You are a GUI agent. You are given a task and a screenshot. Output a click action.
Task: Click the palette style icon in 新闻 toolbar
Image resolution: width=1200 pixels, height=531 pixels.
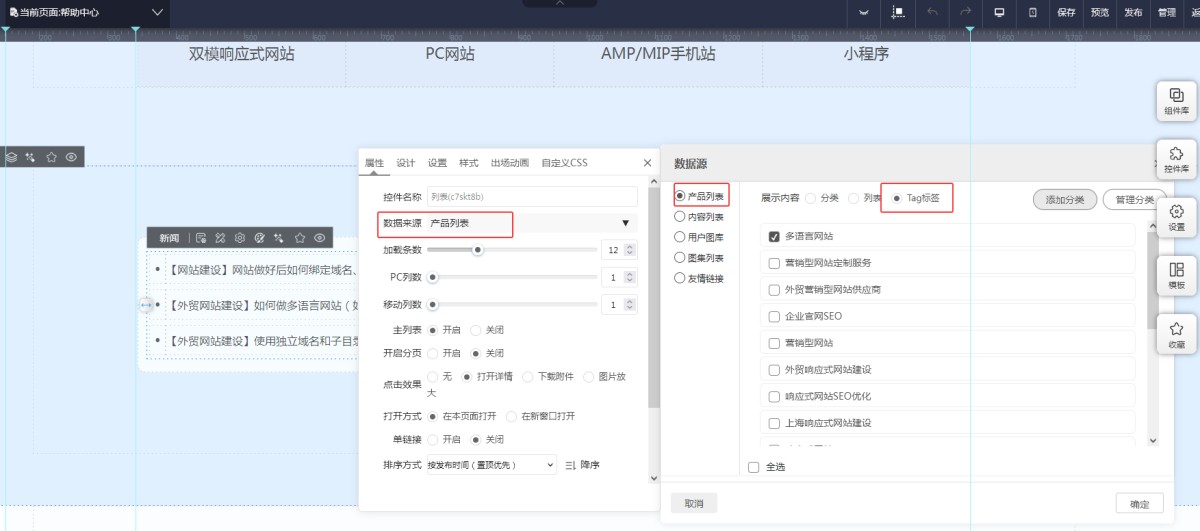point(260,238)
